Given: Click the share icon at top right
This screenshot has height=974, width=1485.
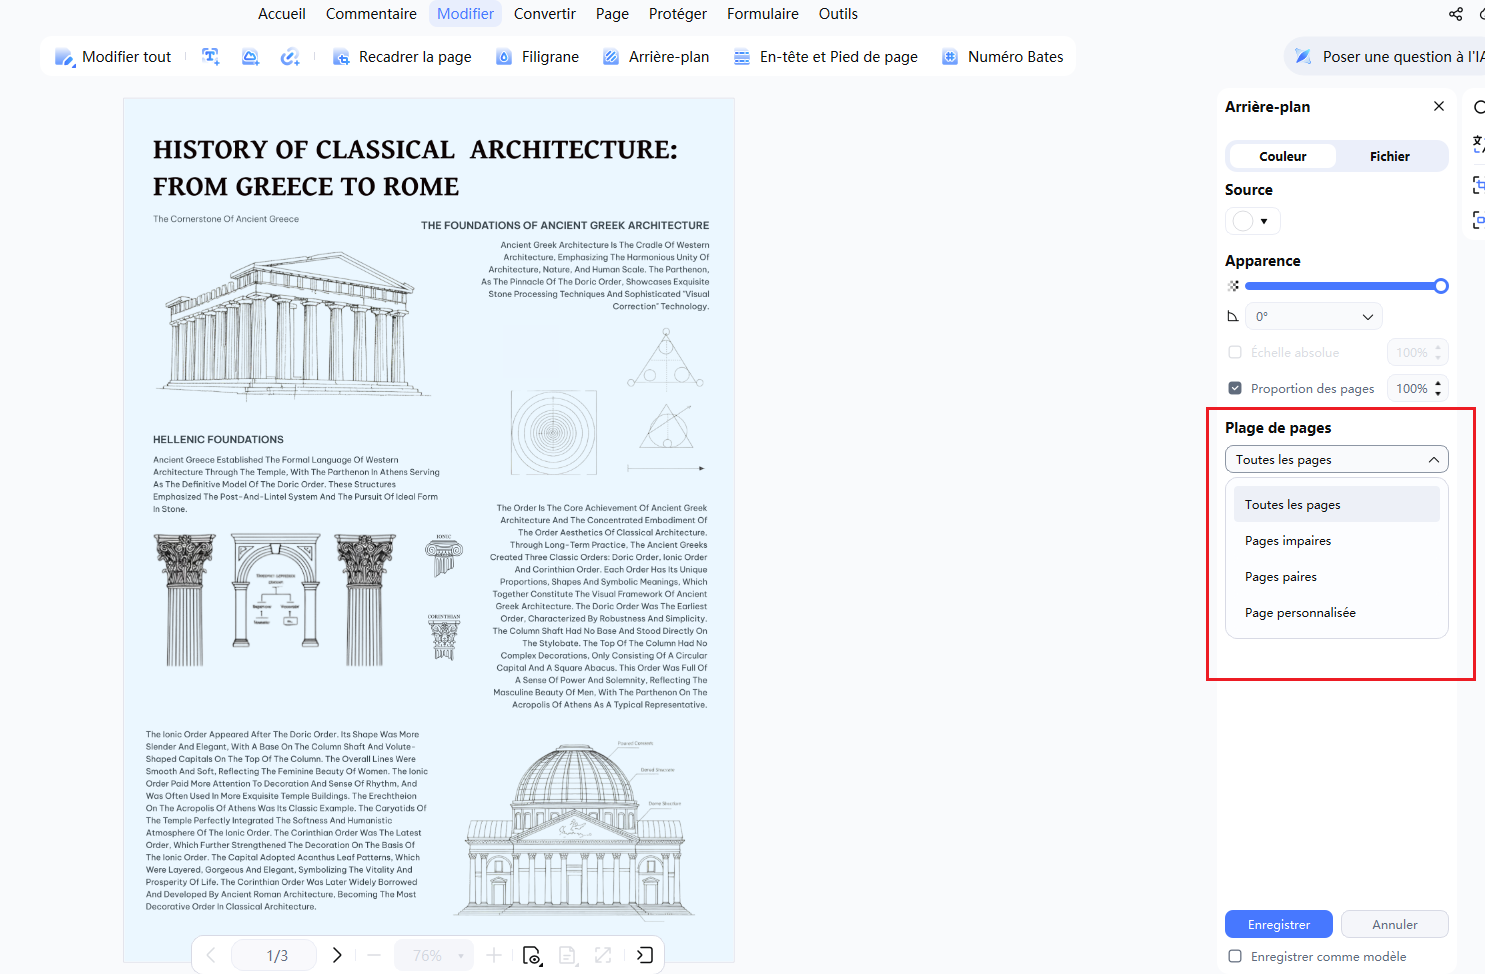Looking at the screenshot, I should 1456,14.
